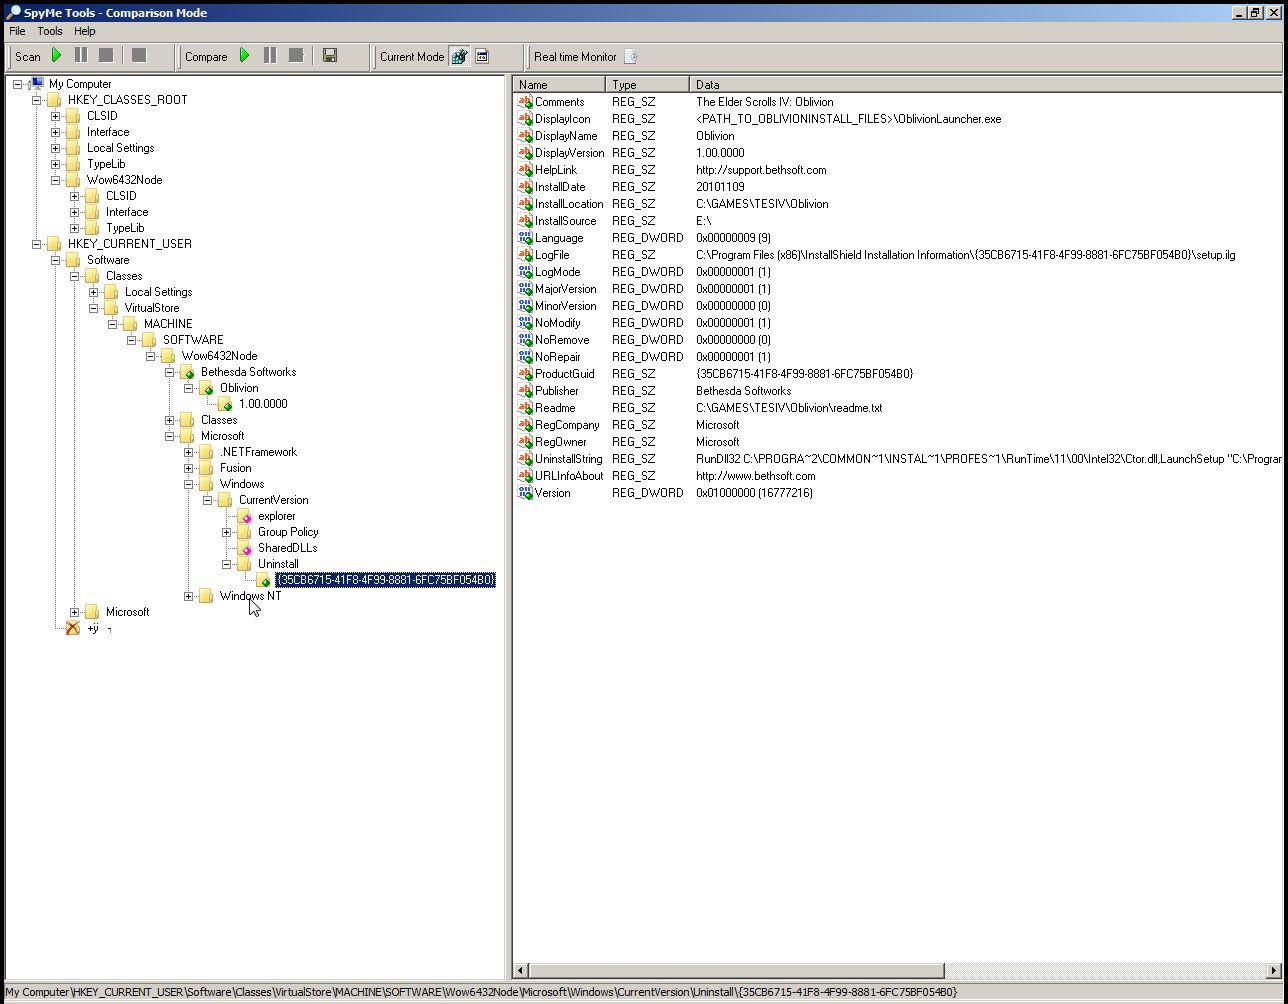Start Compare with the green play icon

[244, 56]
